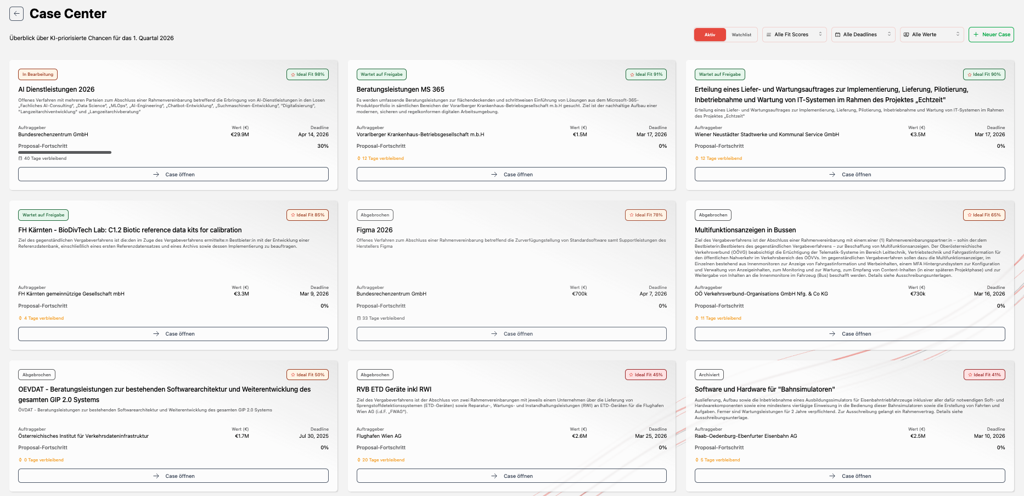
Task: Click the RVB ETD Geräte inkl RWI title
Action: [x=394, y=389]
